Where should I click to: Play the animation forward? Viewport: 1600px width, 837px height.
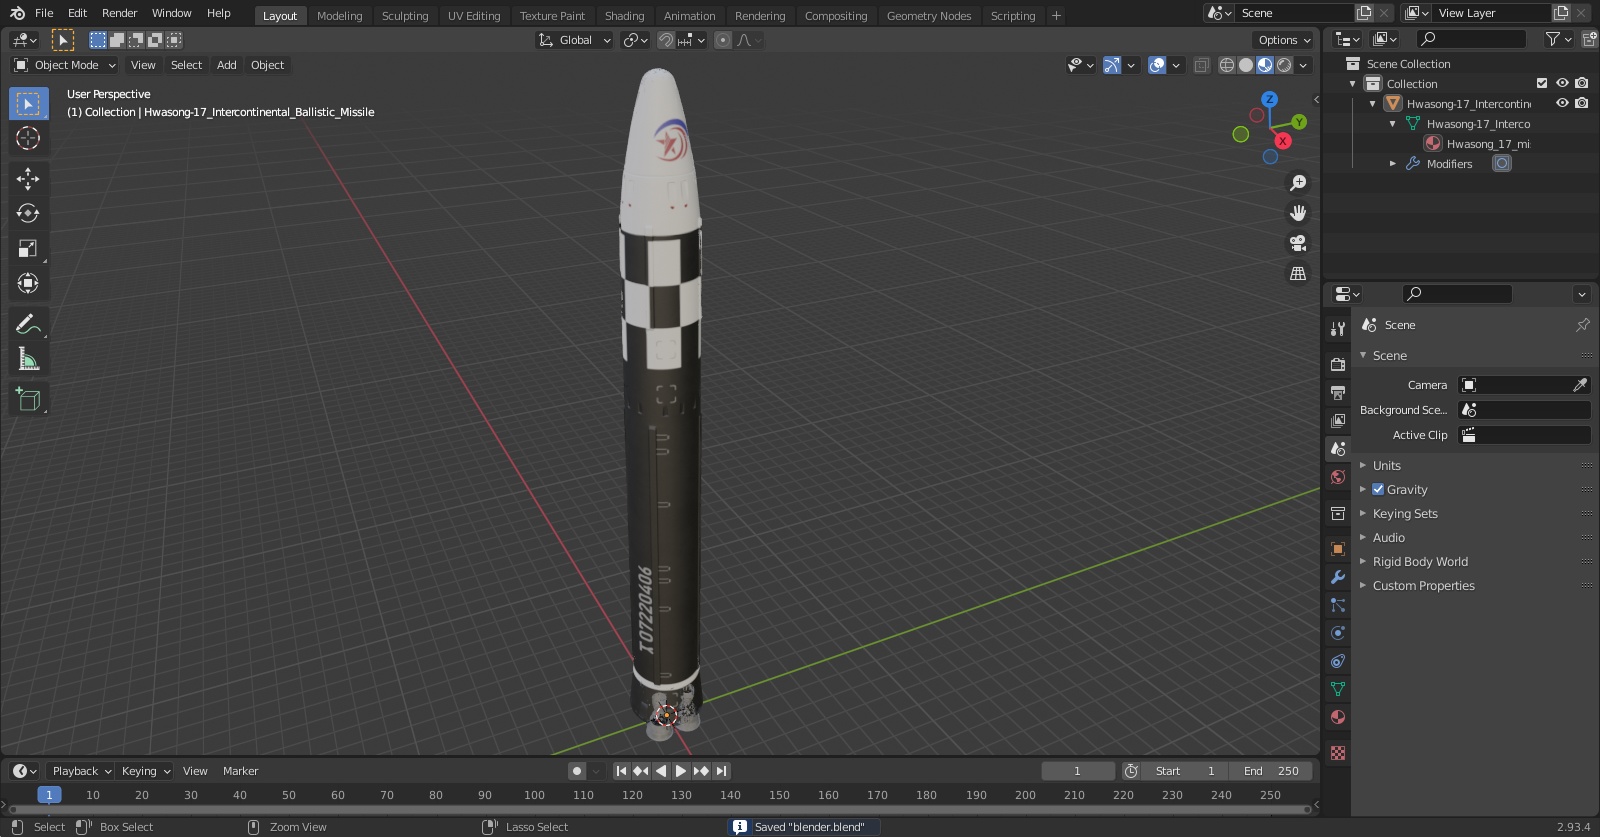[x=681, y=771]
